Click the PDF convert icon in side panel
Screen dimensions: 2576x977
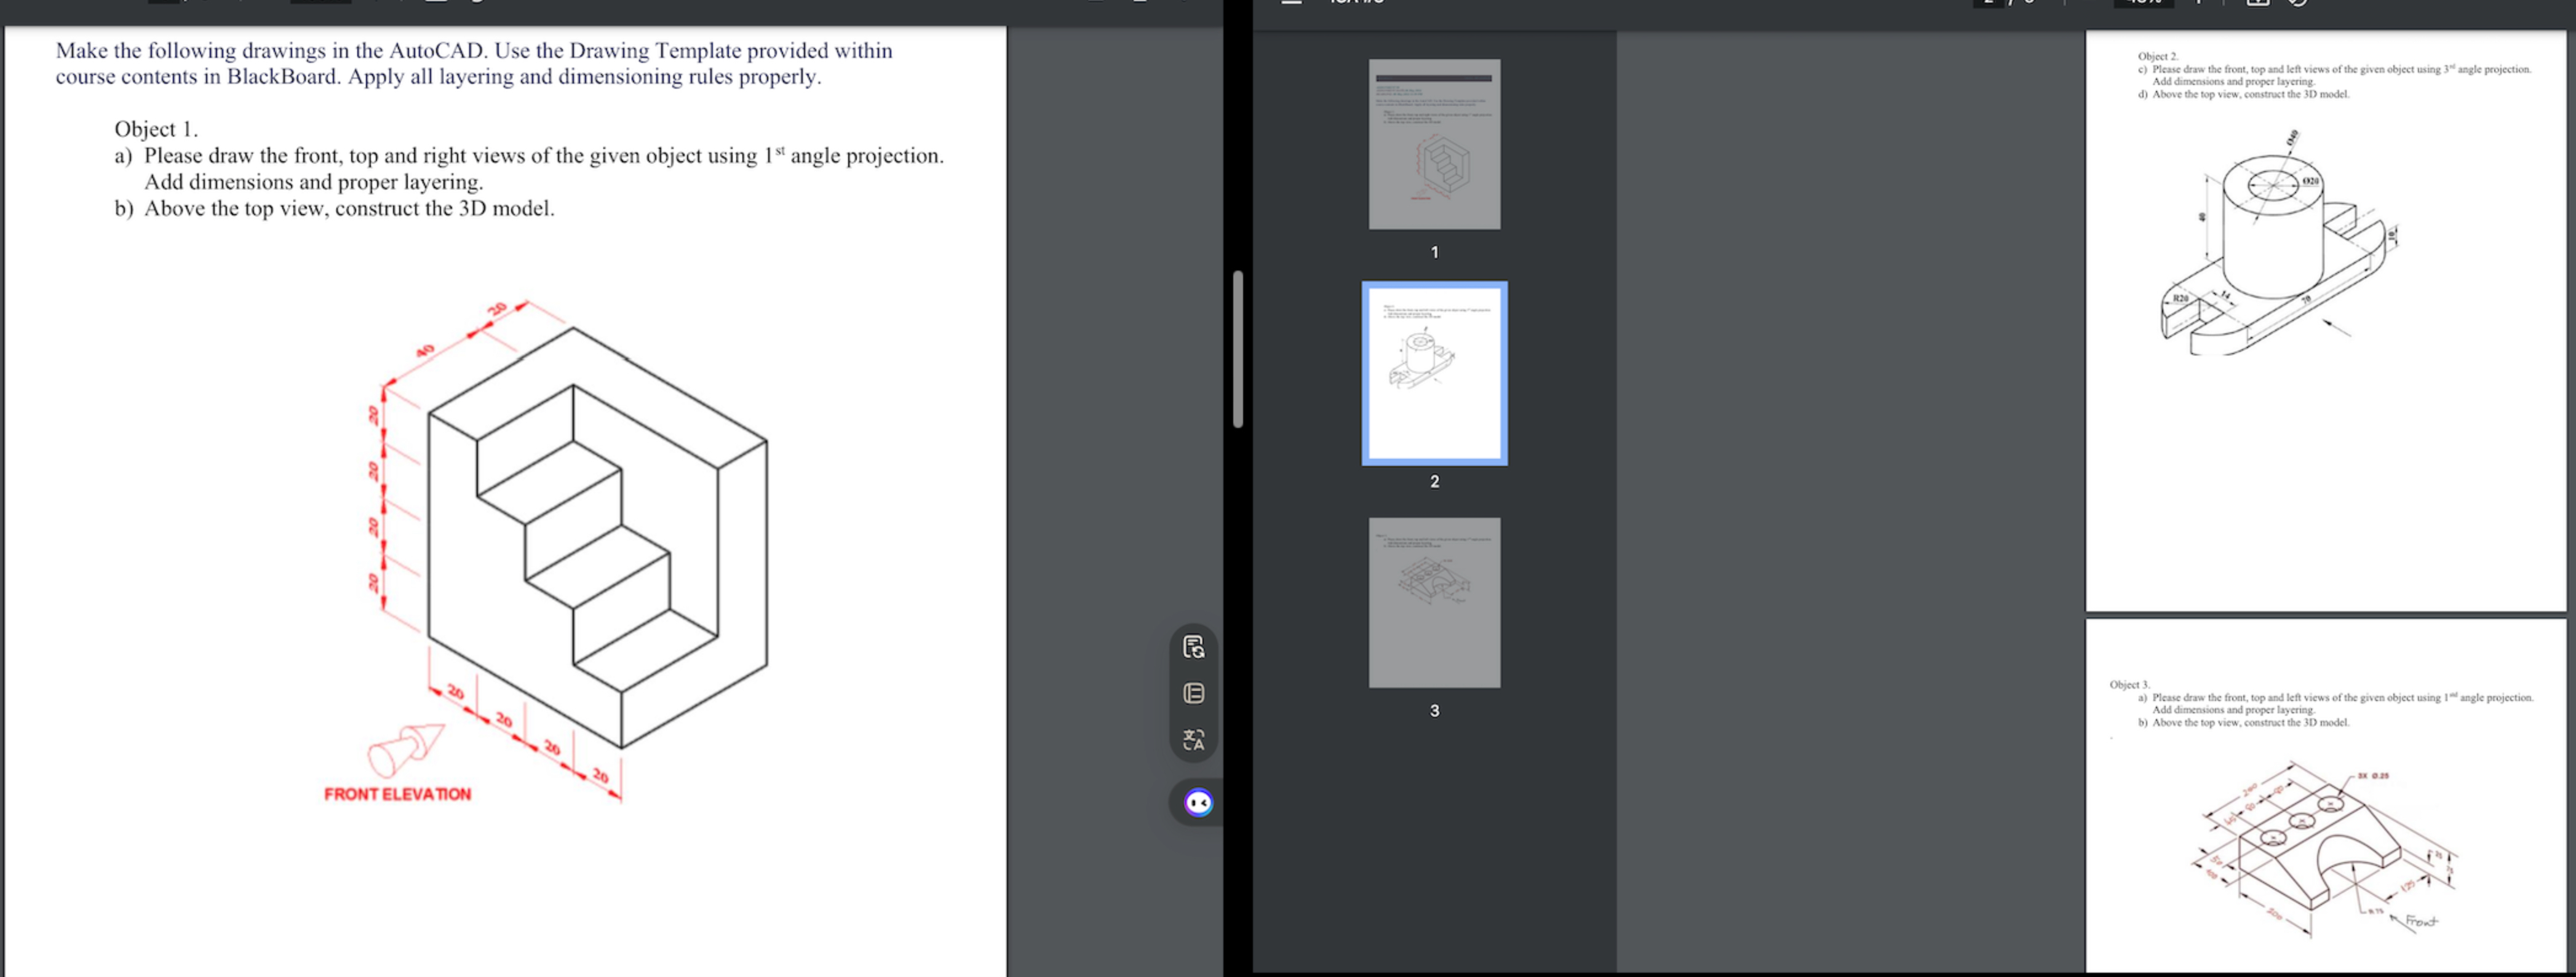[1193, 647]
